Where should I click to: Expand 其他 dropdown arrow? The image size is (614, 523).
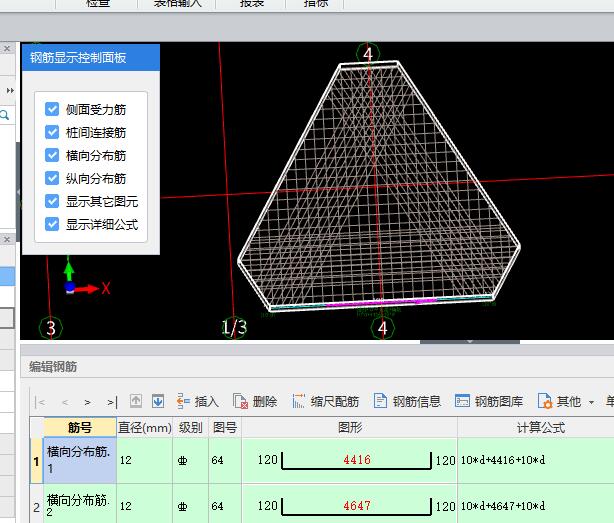[591, 402]
